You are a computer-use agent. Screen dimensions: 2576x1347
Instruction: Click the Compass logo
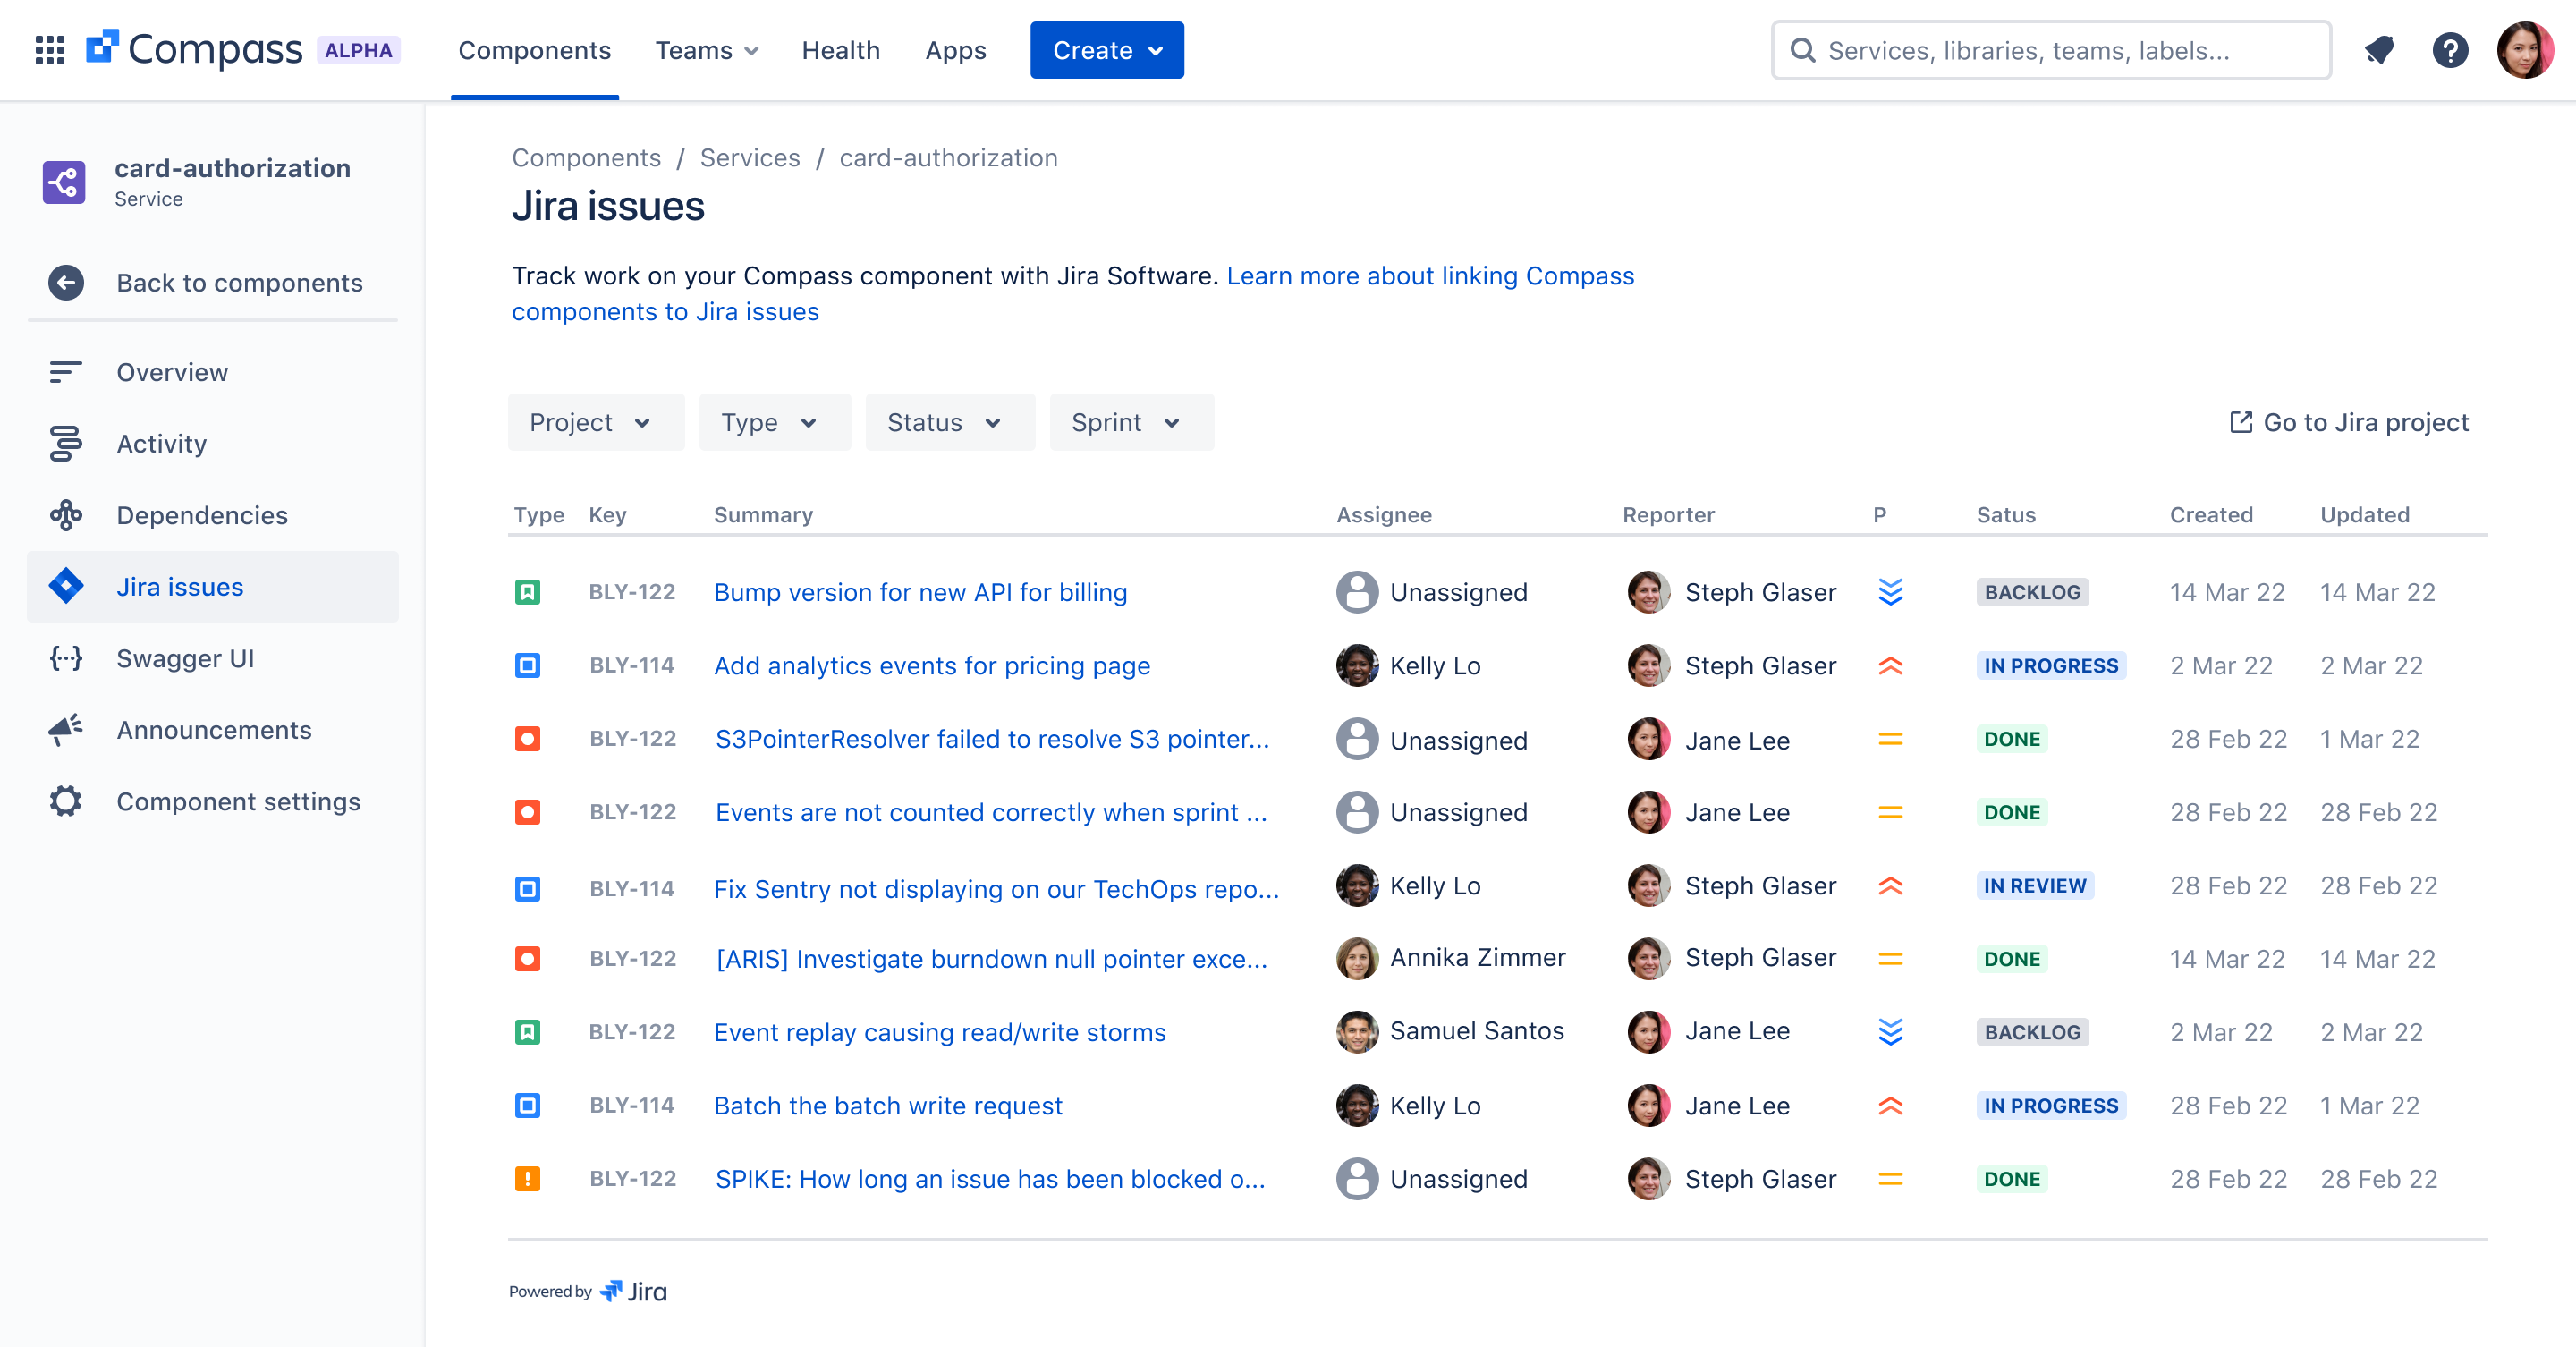click(194, 49)
